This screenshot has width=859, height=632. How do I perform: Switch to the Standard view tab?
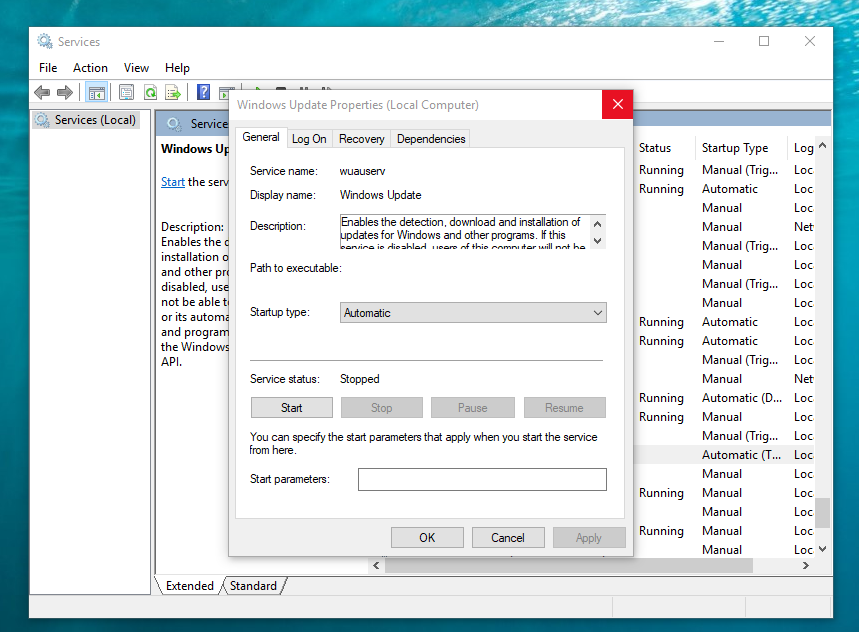(253, 585)
